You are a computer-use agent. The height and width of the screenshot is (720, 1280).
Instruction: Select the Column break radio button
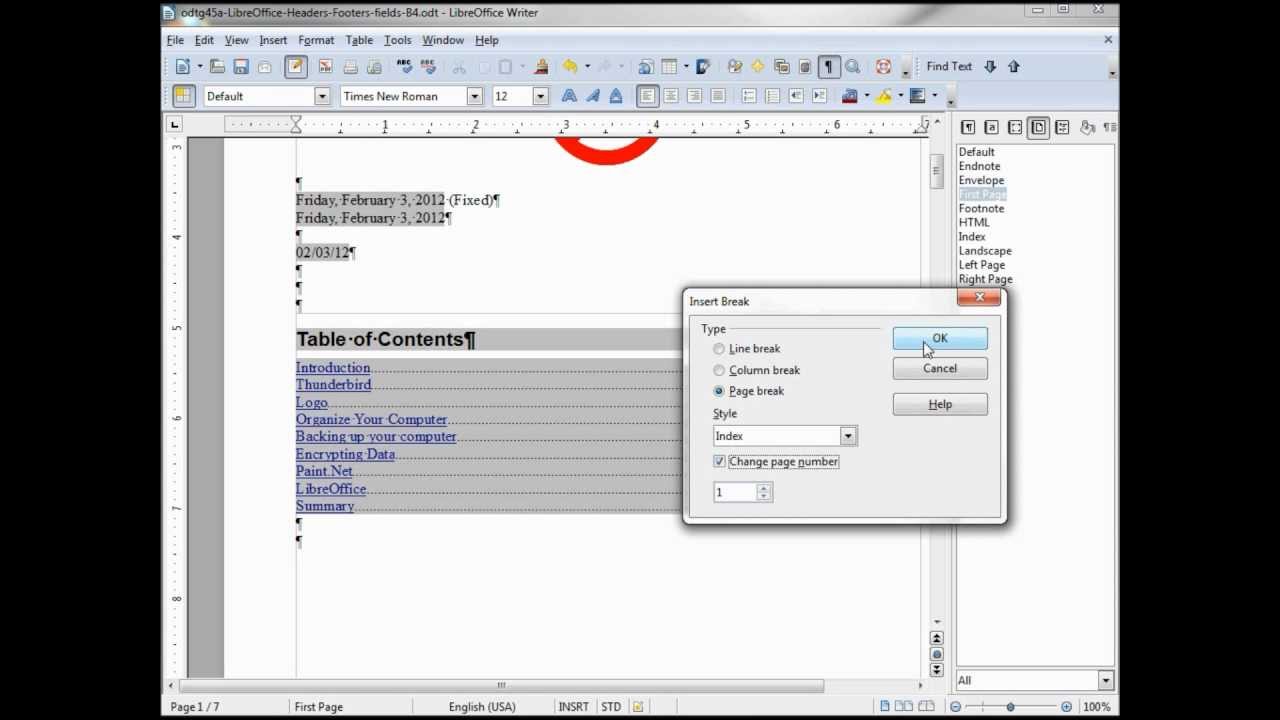719,370
